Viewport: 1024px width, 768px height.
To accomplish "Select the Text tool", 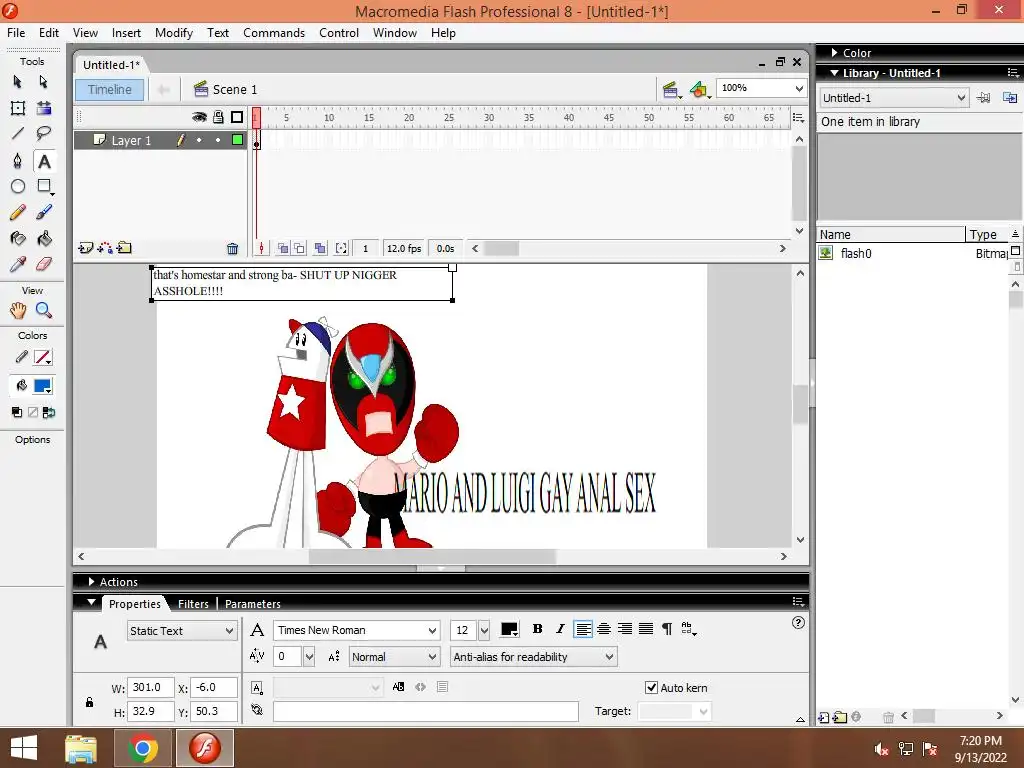I will point(44,161).
